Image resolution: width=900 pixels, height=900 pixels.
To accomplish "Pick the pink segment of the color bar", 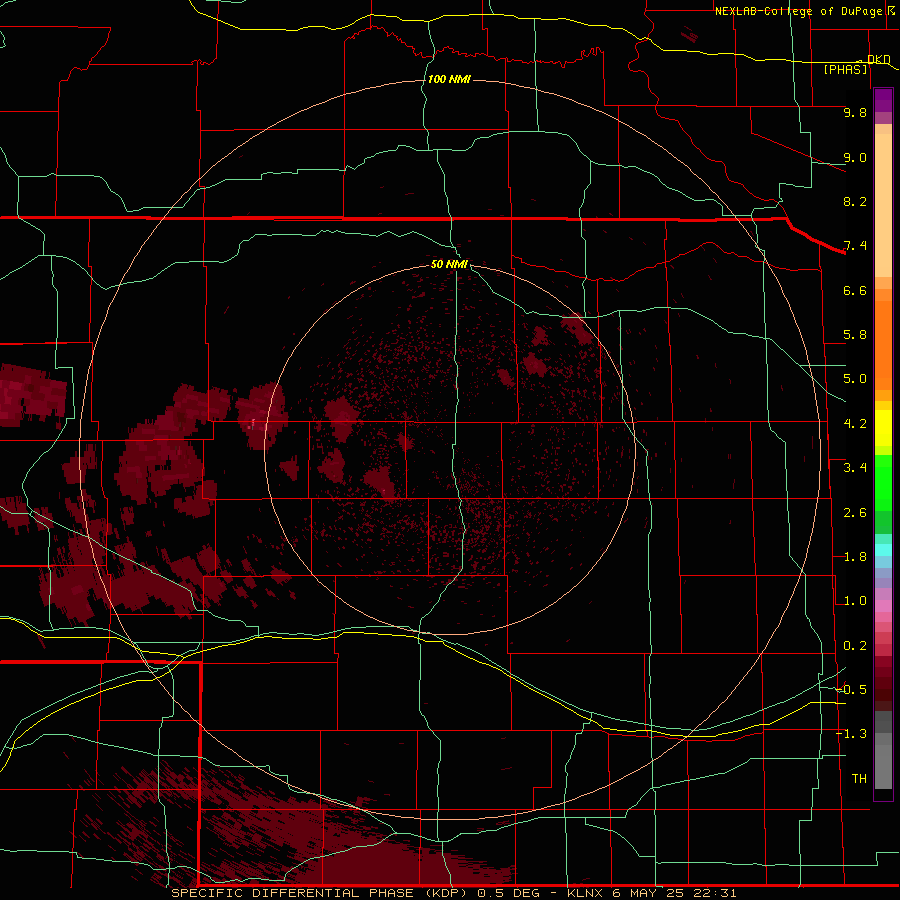I will click(883, 606).
